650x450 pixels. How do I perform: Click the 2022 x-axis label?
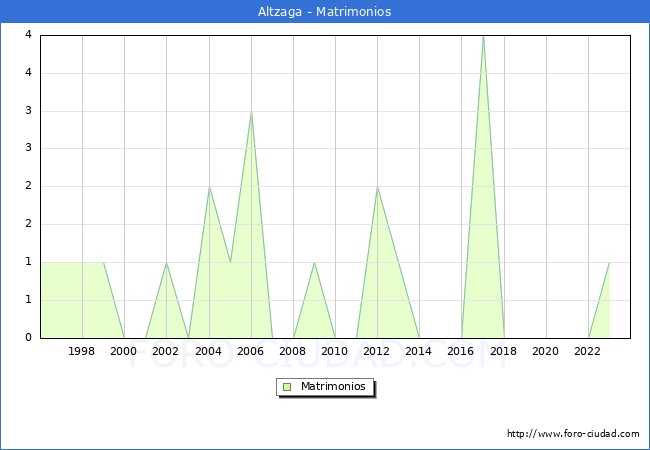(x=588, y=351)
